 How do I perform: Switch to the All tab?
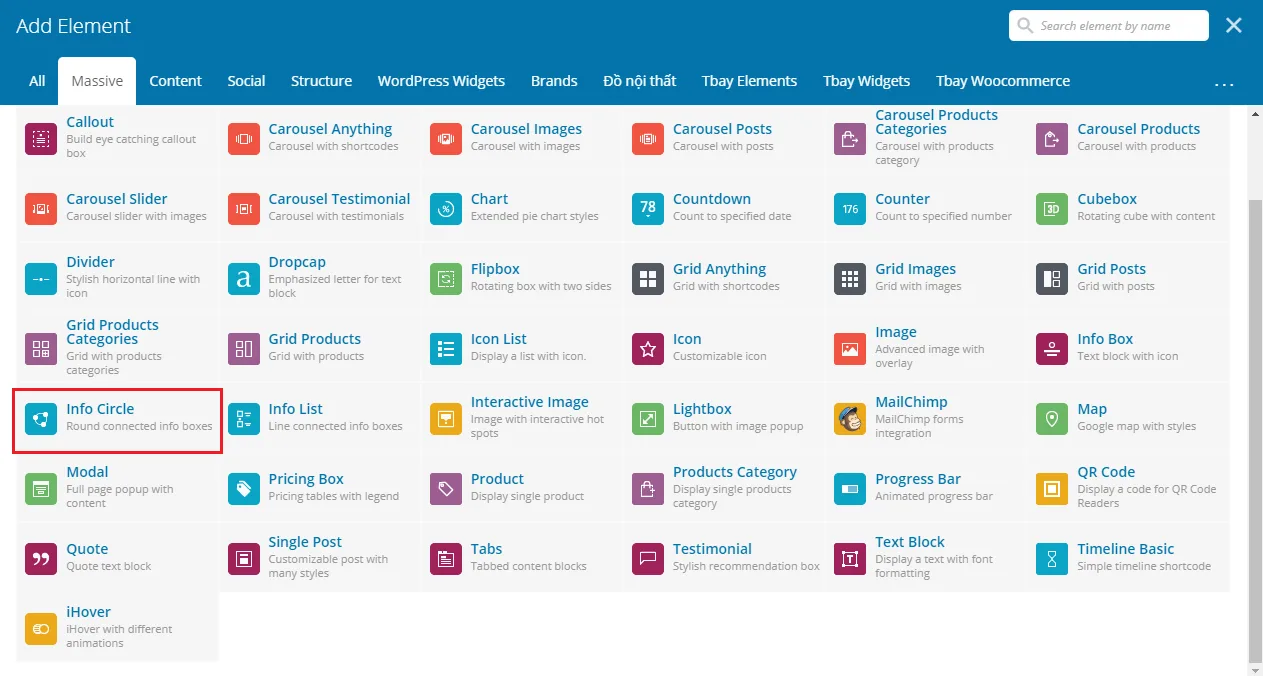pyautogui.click(x=37, y=81)
